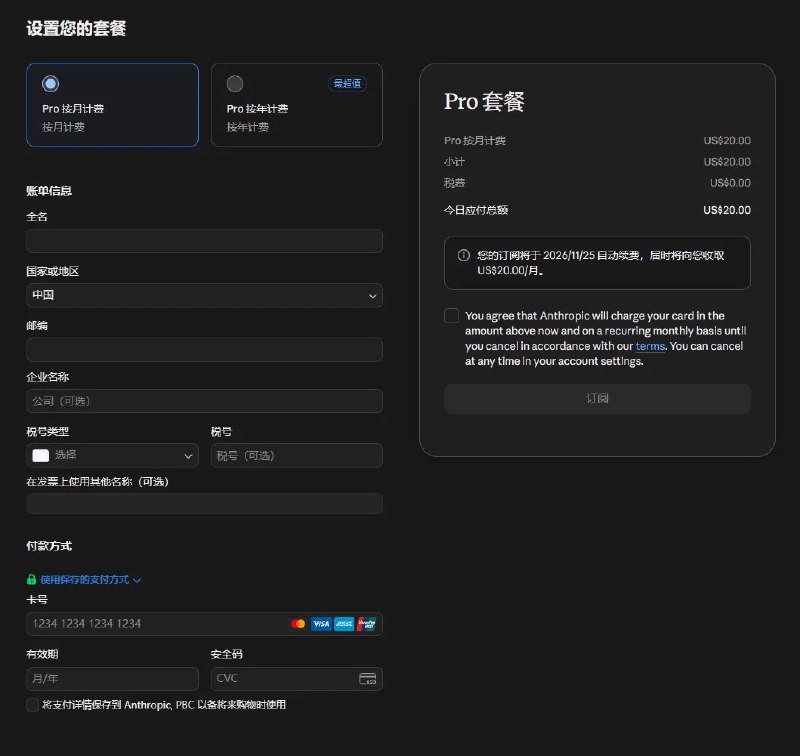This screenshot has height=756, width=800.
Task: Click the American Express card icon
Action: 344,623
